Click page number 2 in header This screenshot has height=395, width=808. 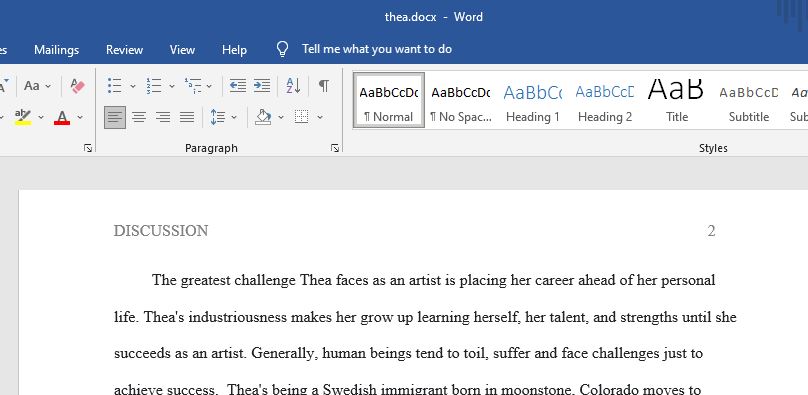click(x=711, y=231)
